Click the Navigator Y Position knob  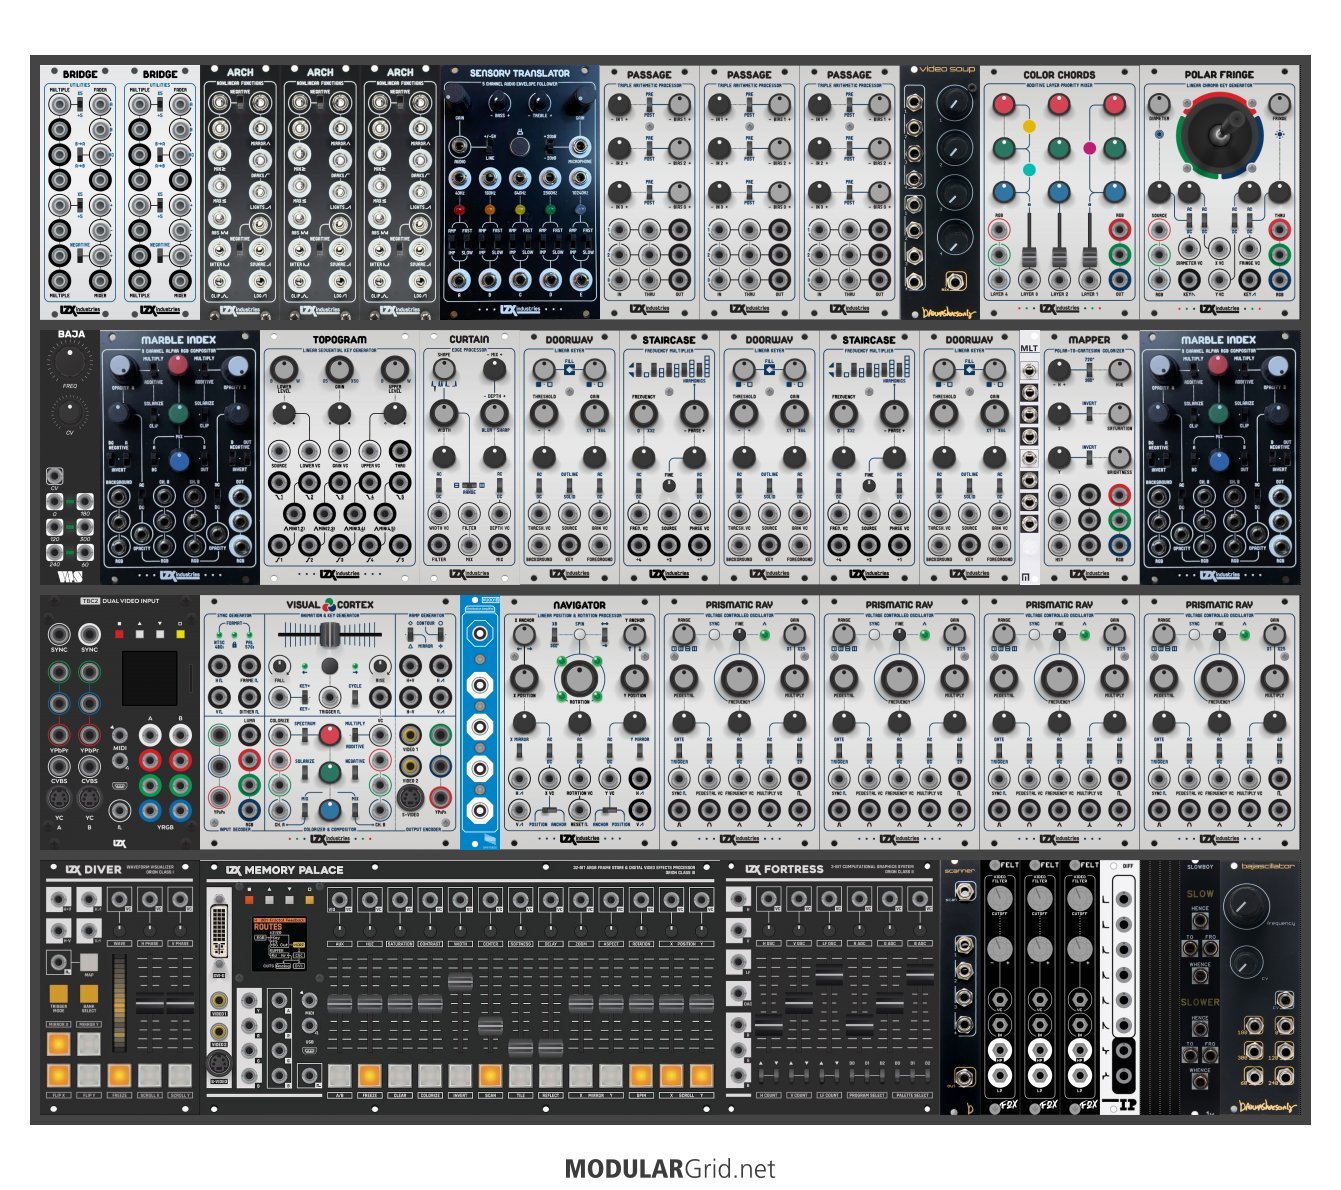(x=635, y=679)
